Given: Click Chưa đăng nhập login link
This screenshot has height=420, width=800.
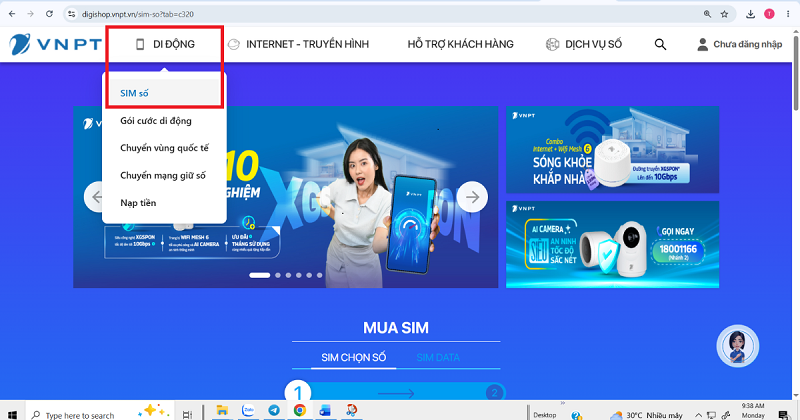Looking at the screenshot, I should (747, 44).
